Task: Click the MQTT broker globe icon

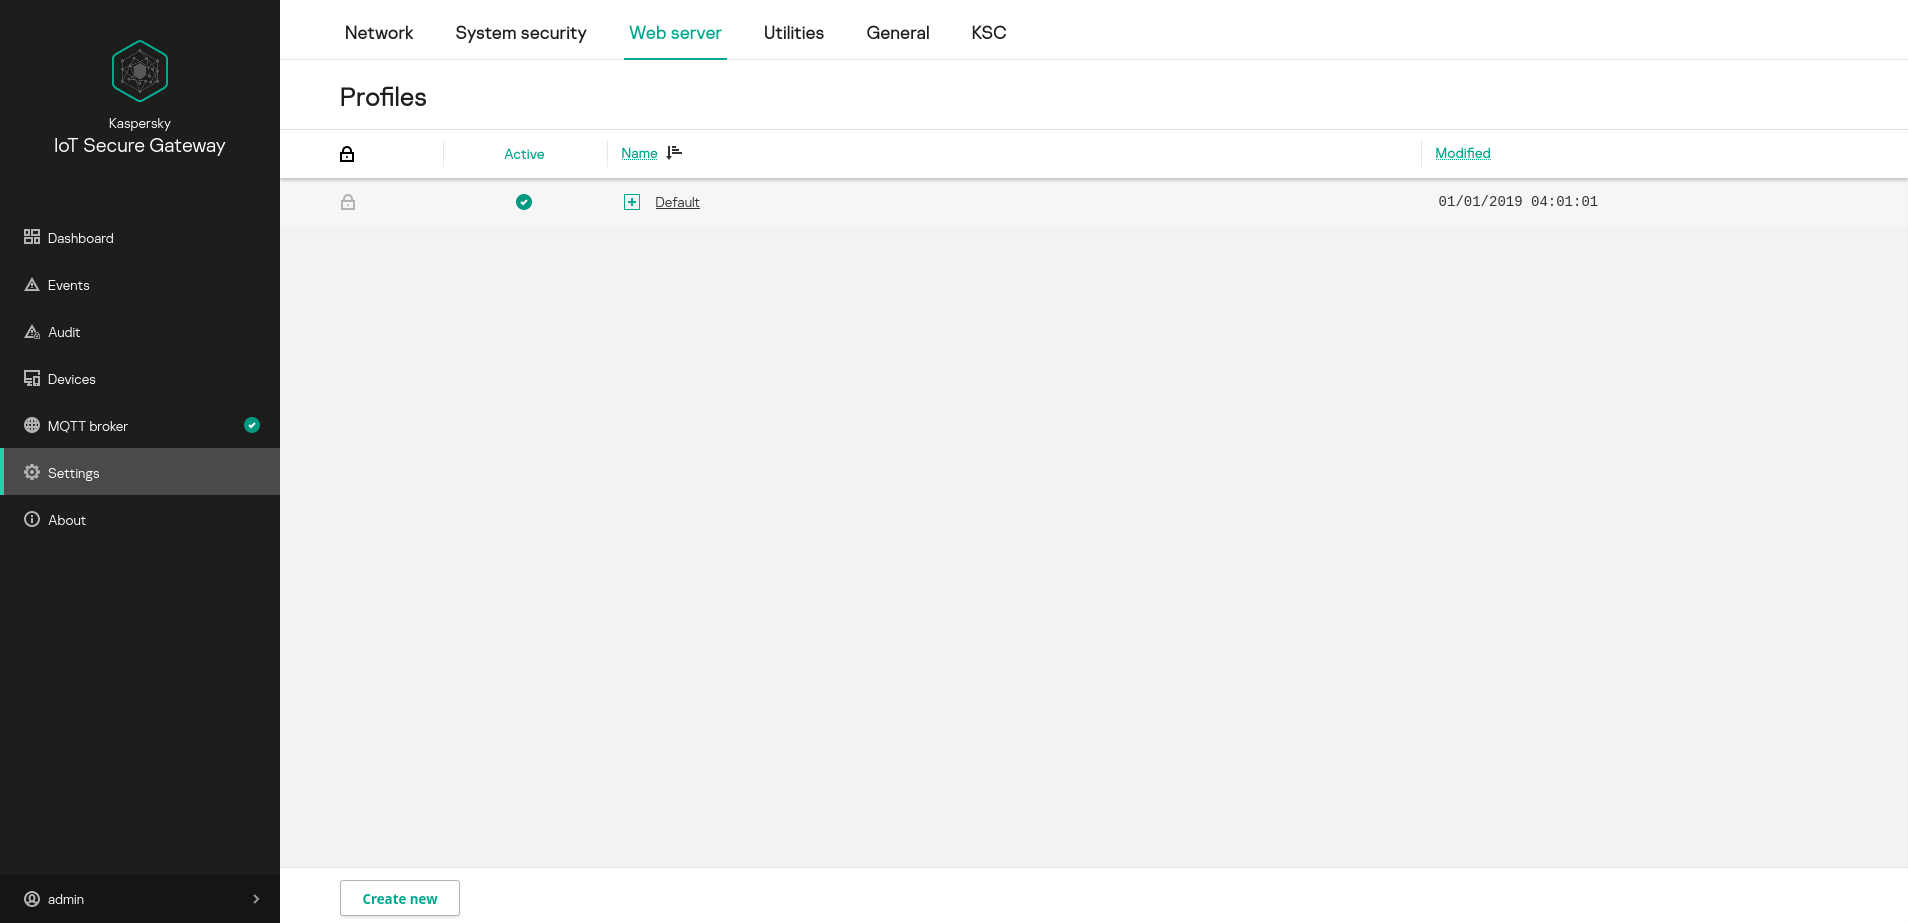Action: tap(32, 425)
